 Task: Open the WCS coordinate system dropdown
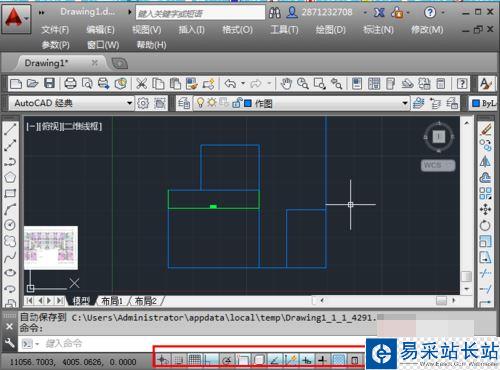point(438,165)
